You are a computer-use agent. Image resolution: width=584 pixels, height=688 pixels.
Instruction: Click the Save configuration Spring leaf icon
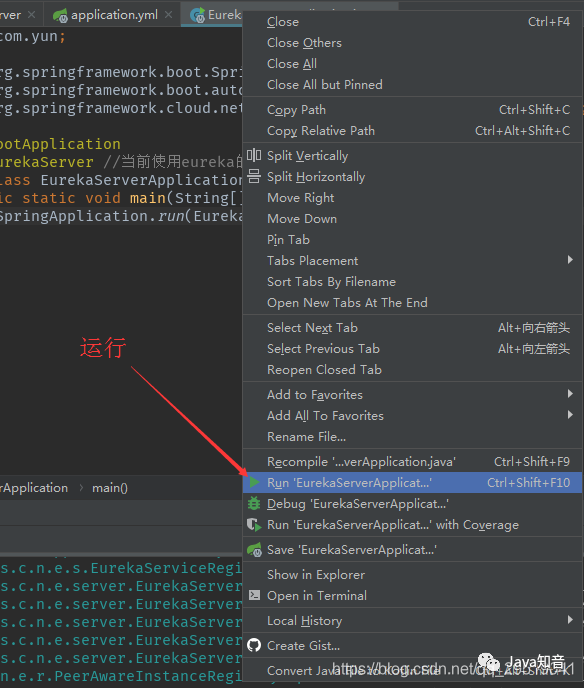[x=254, y=550]
